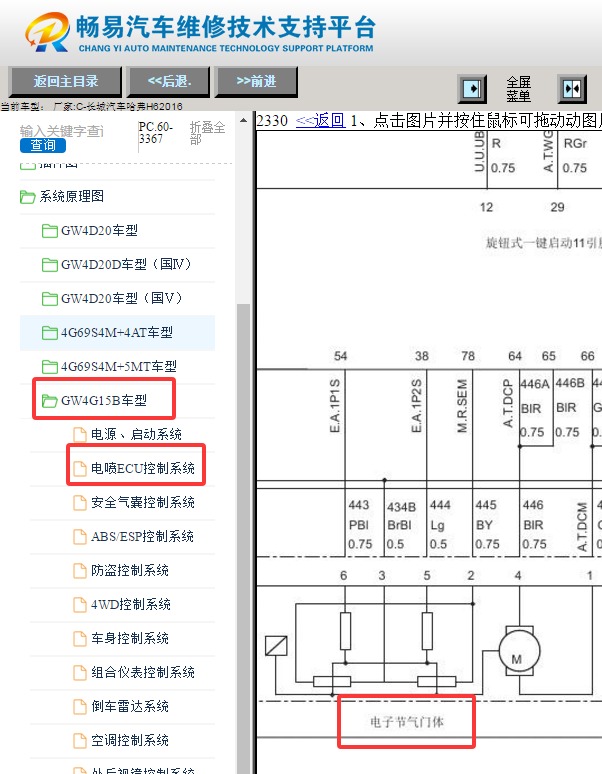The width and height of the screenshot is (602, 774).
Task: Click wire label 443 PBl 0.75
Action: [360, 525]
